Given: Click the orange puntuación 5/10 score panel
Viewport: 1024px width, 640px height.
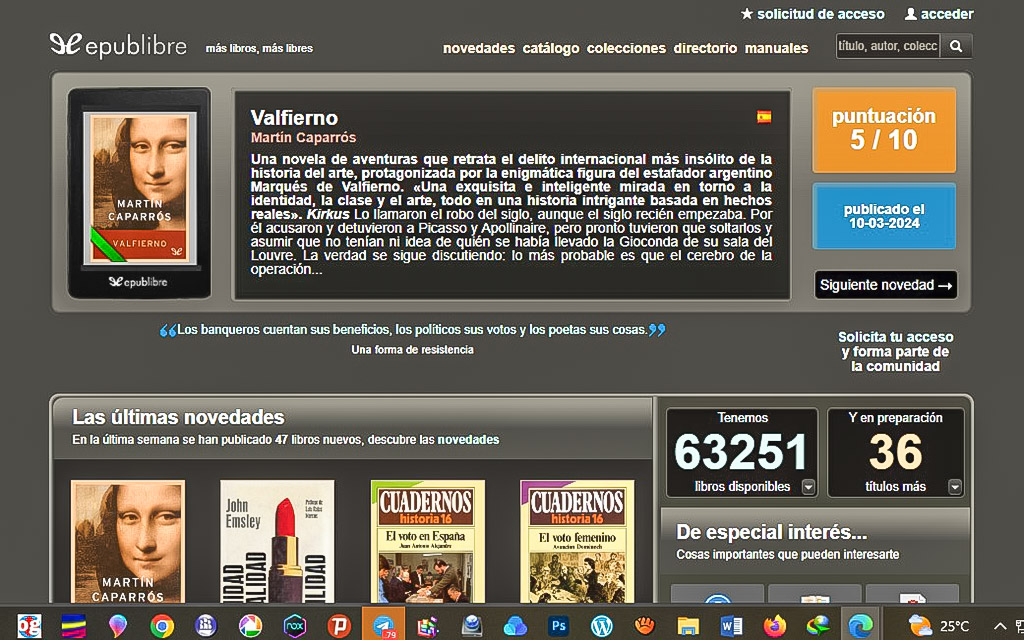Looking at the screenshot, I should tap(884, 131).
